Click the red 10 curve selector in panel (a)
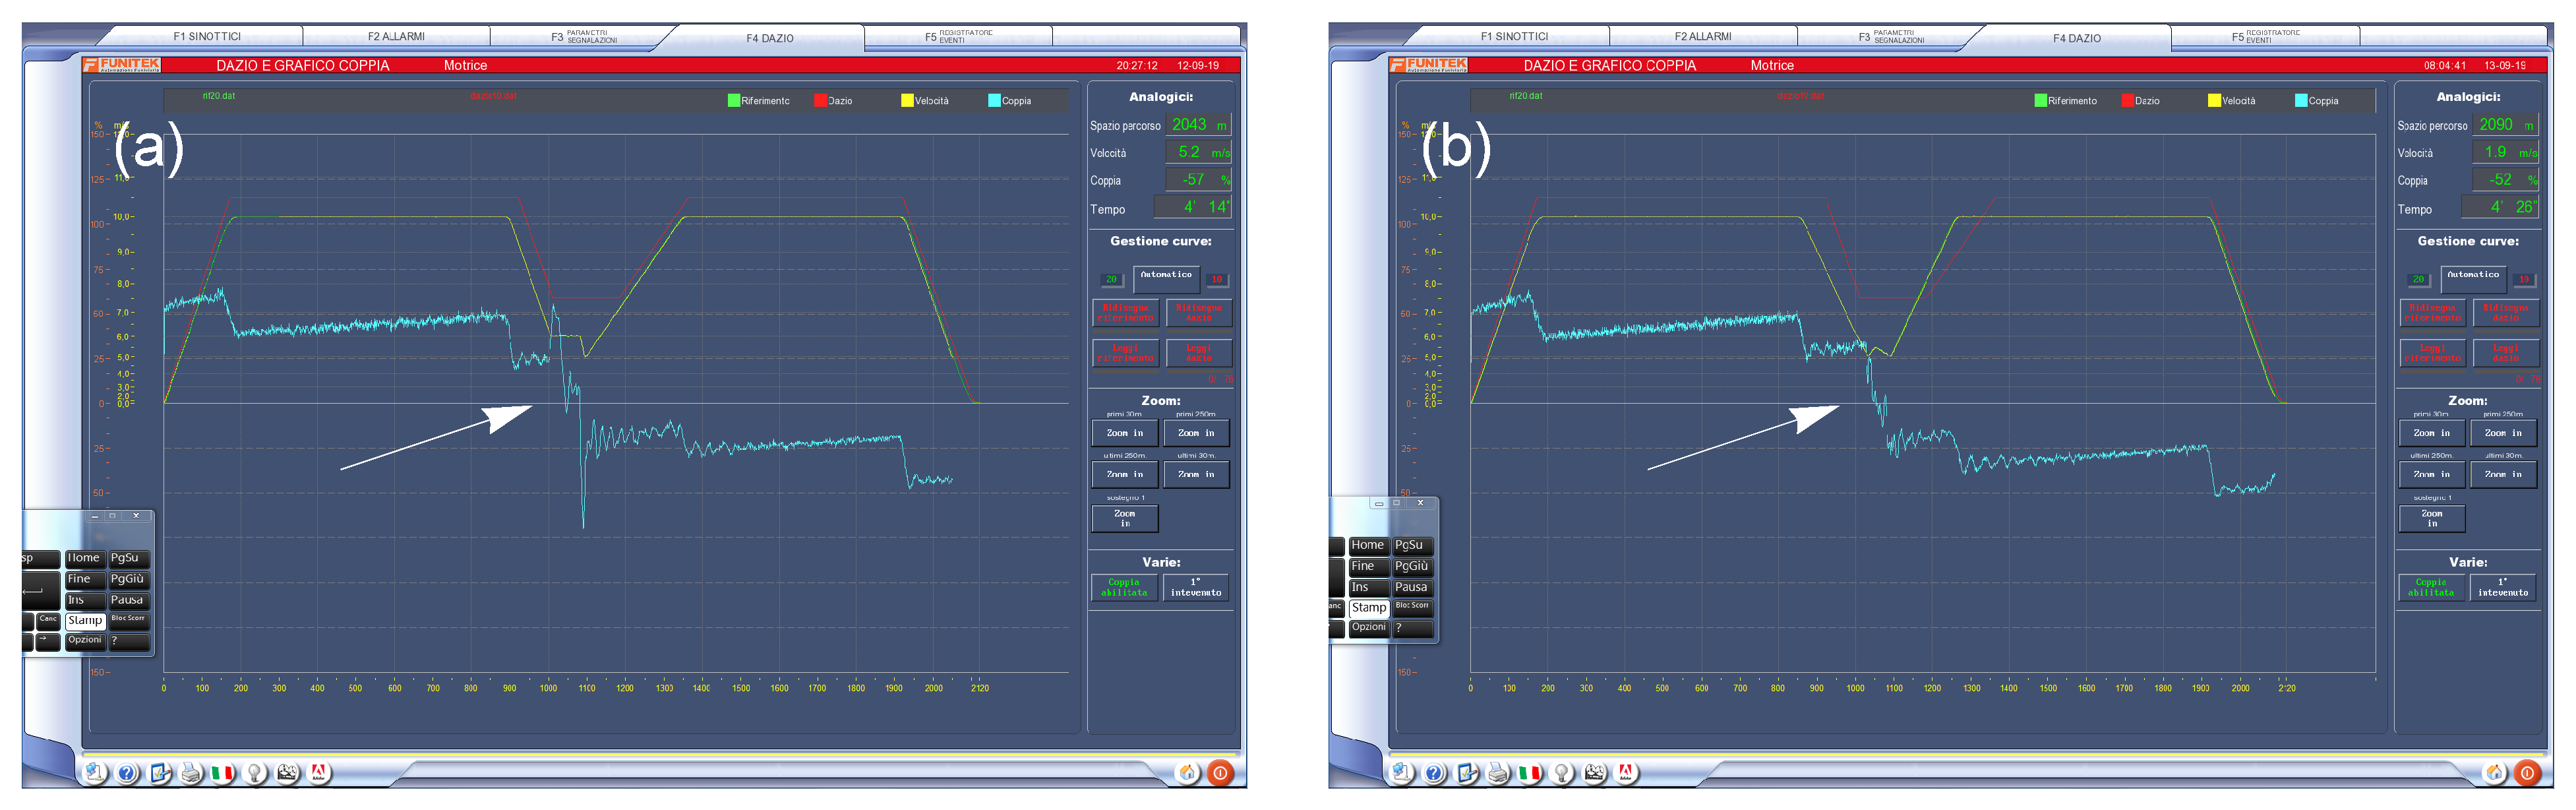Image resolution: width=2576 pixels, height=810 pixels. click(x=1217, y=280)
